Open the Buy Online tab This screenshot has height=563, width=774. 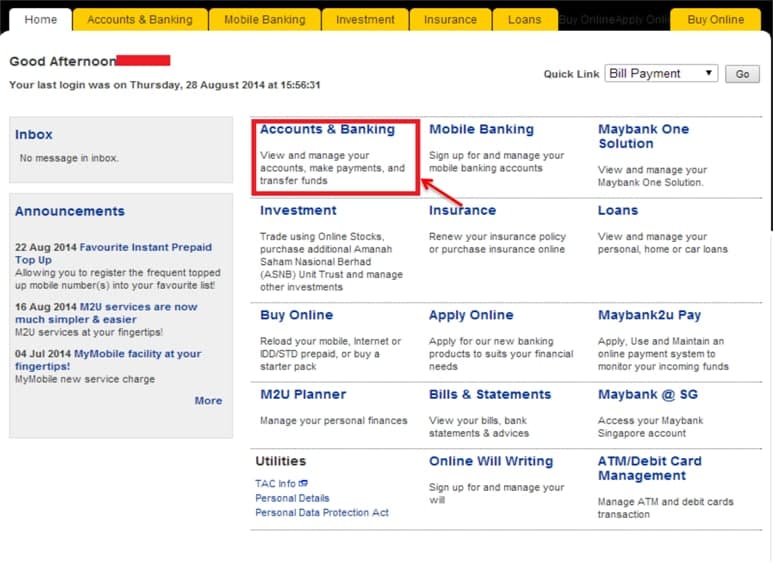tap(716, 20)
